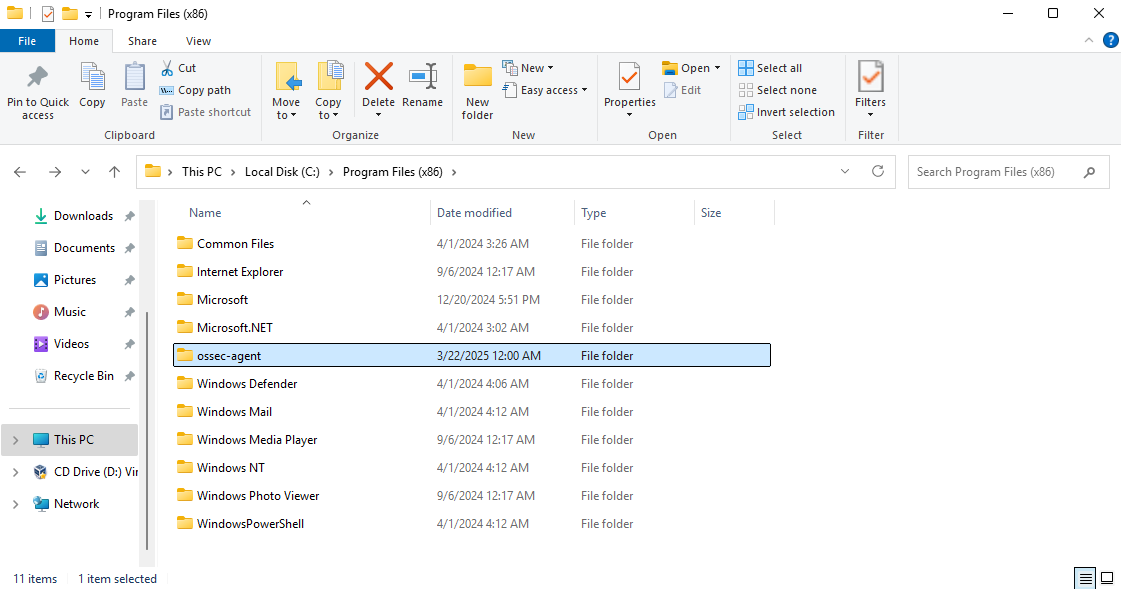Click the Copy icon in Clipboard group

tap(92, 78)
